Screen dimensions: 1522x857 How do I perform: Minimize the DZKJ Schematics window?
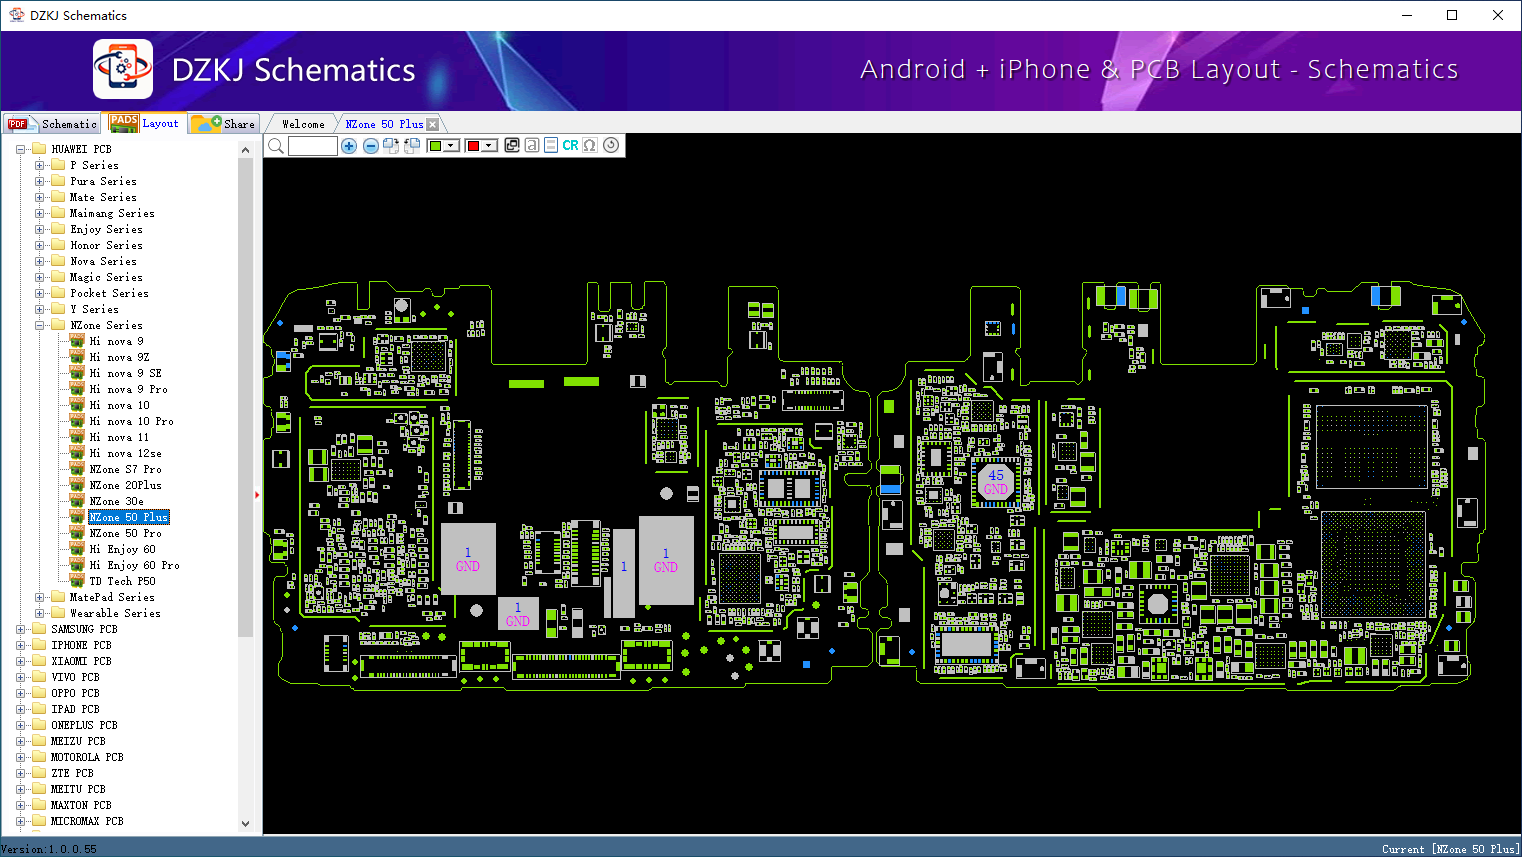pyautogui.click(x=1407, y=15)
